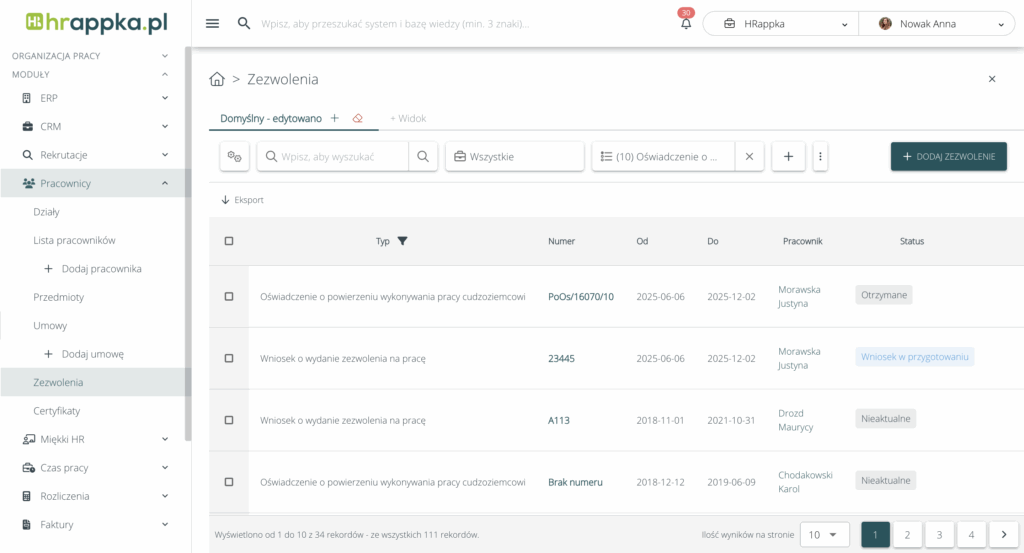Click the Dodaj zezwolenie button
The image size is (1024, 553).
948,156
